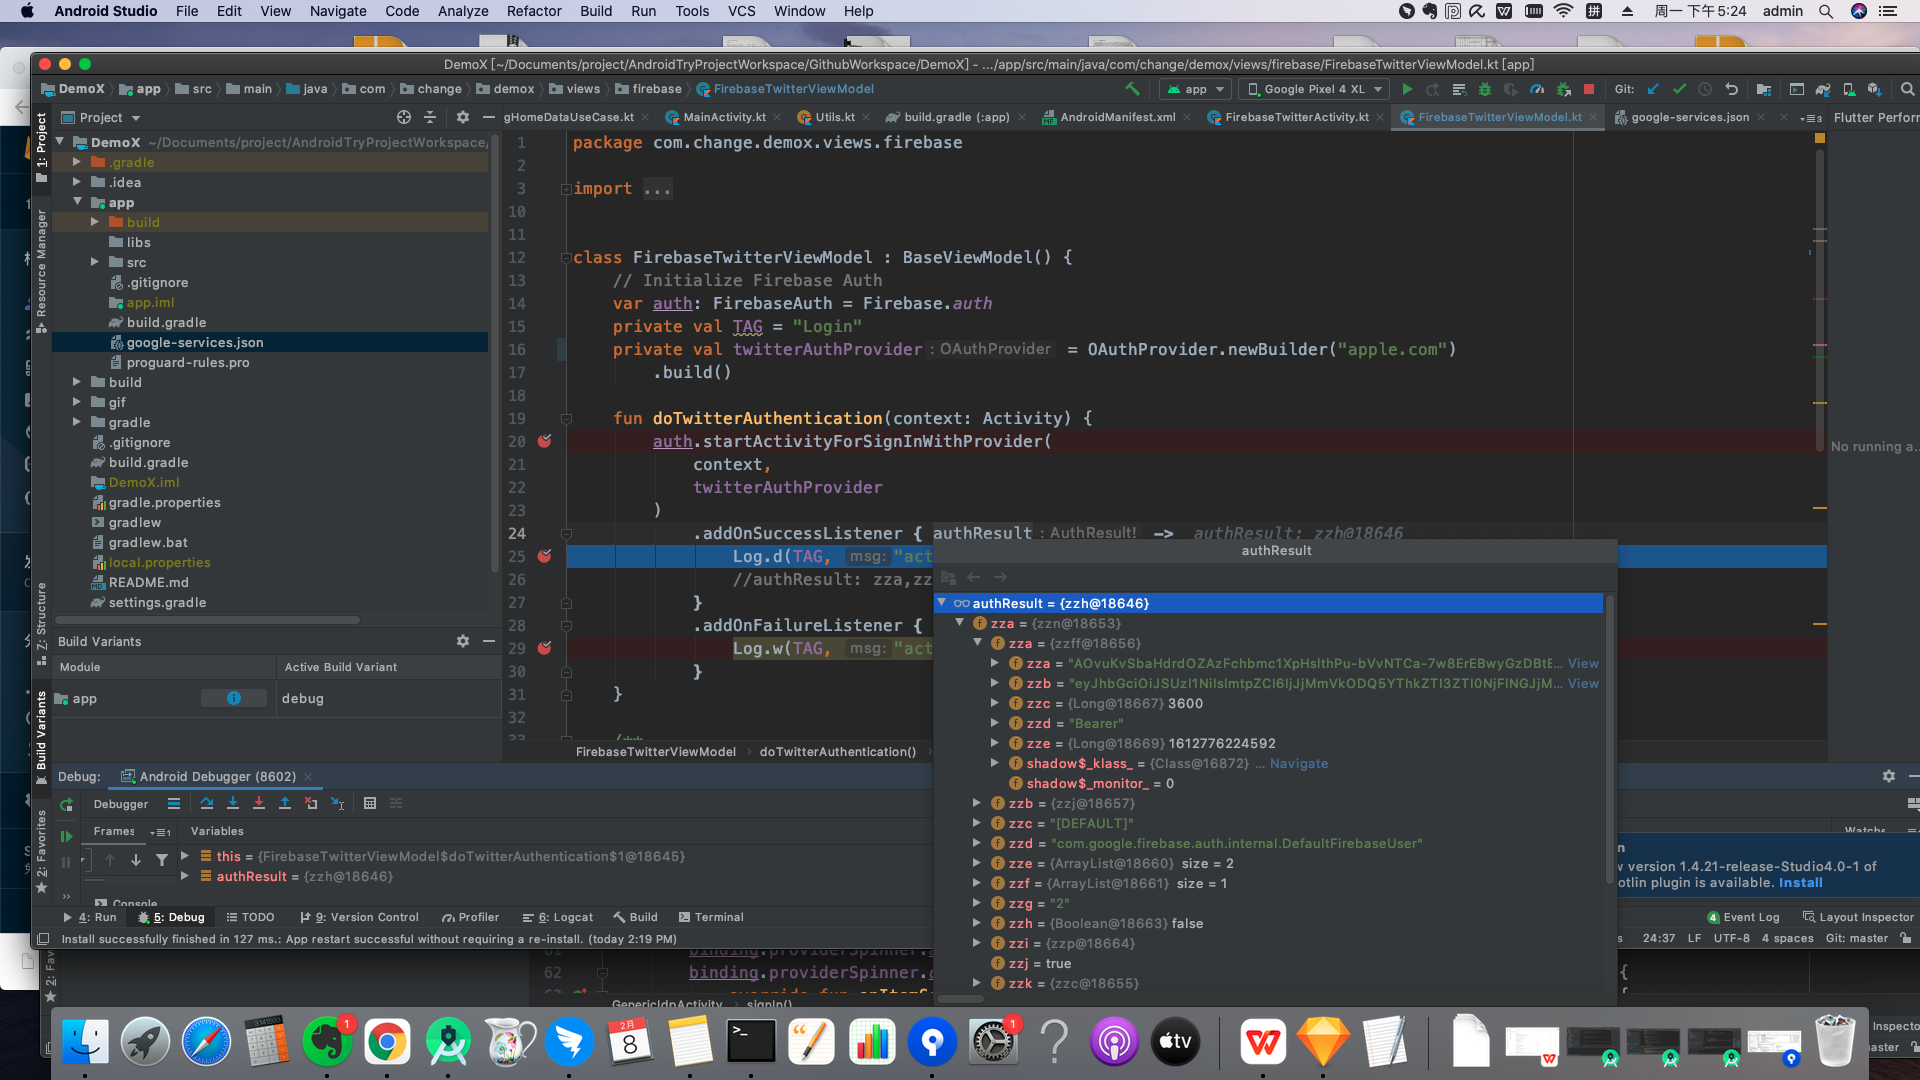Select google-services.json in project tree
Screen dimensions: 1920x1080
[270, 342]
